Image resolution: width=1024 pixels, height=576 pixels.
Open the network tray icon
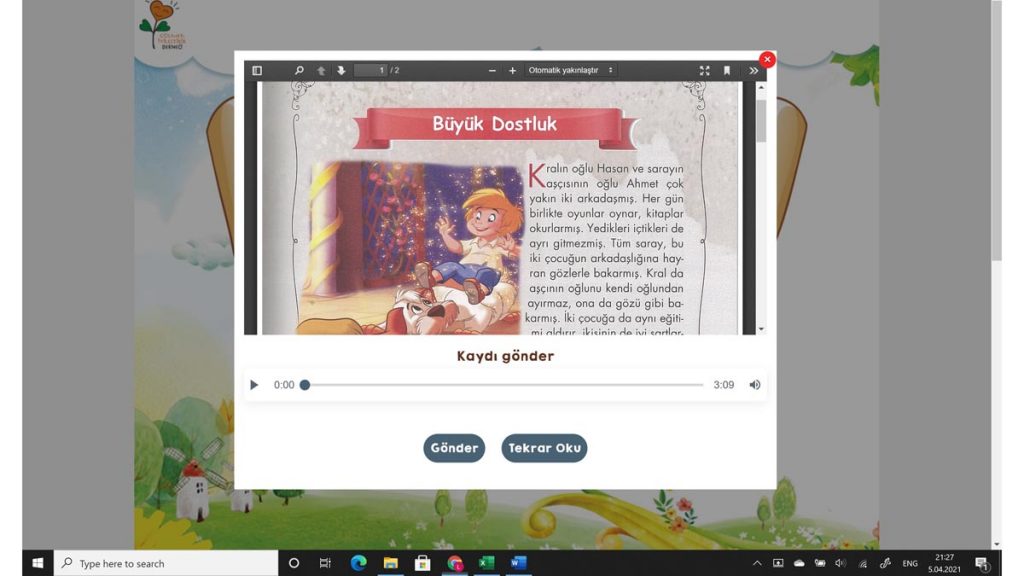[x=863, y=563]
